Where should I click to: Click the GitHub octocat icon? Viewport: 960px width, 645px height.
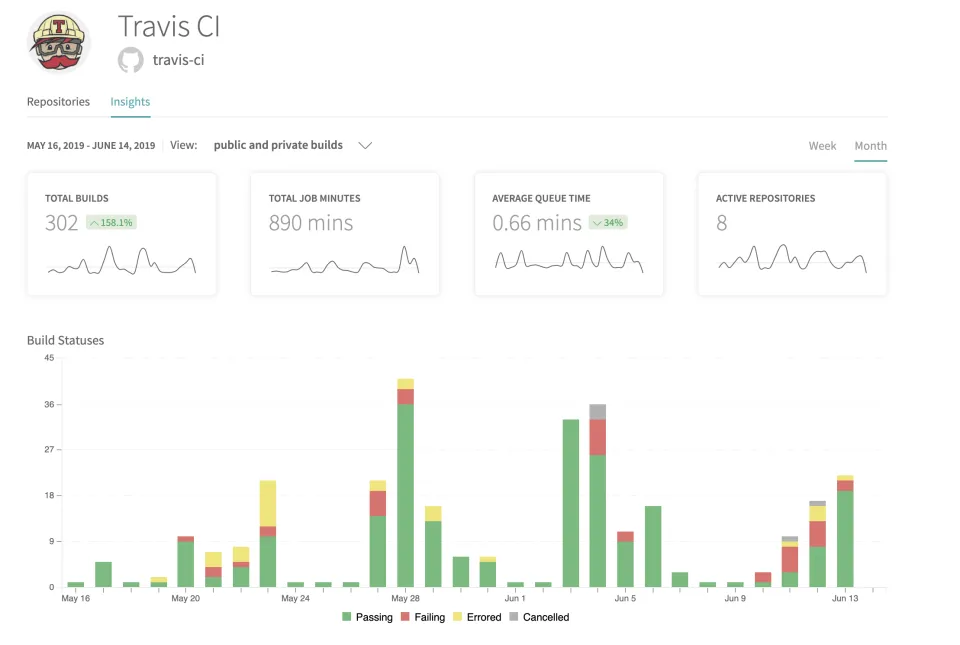130,60
